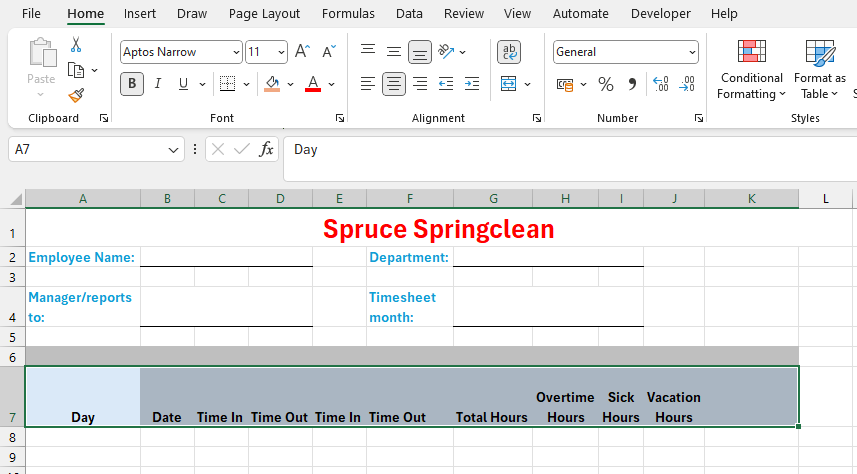
Task: Click the Increase Decimal icon
Action: tap(660, 84)
